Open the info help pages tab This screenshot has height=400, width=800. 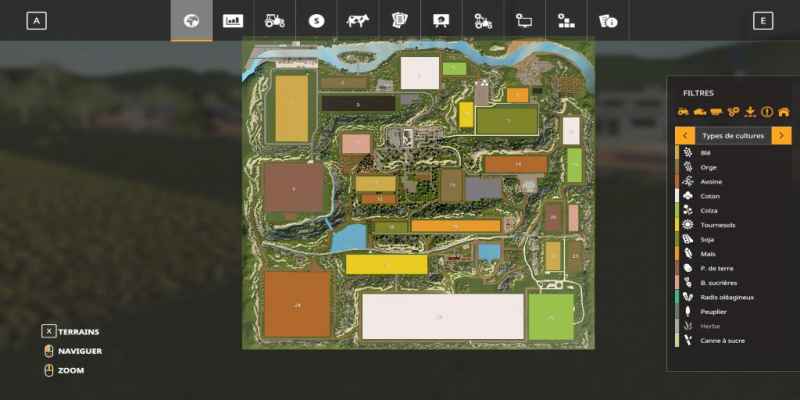click(608, 20)
